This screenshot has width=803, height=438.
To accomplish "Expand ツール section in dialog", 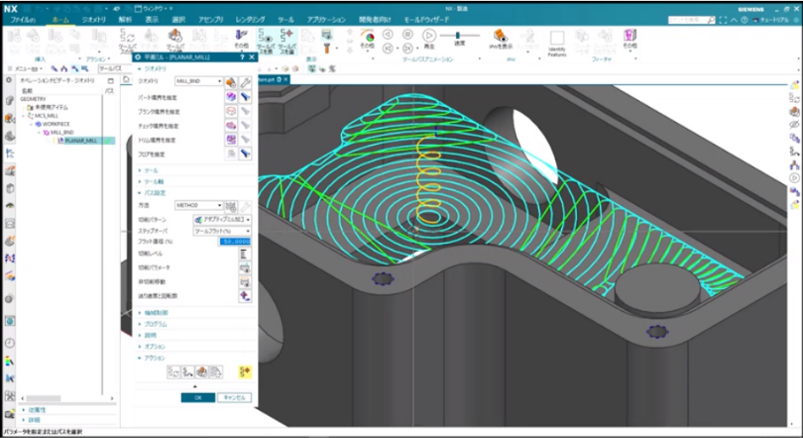I will coord(149,170).
